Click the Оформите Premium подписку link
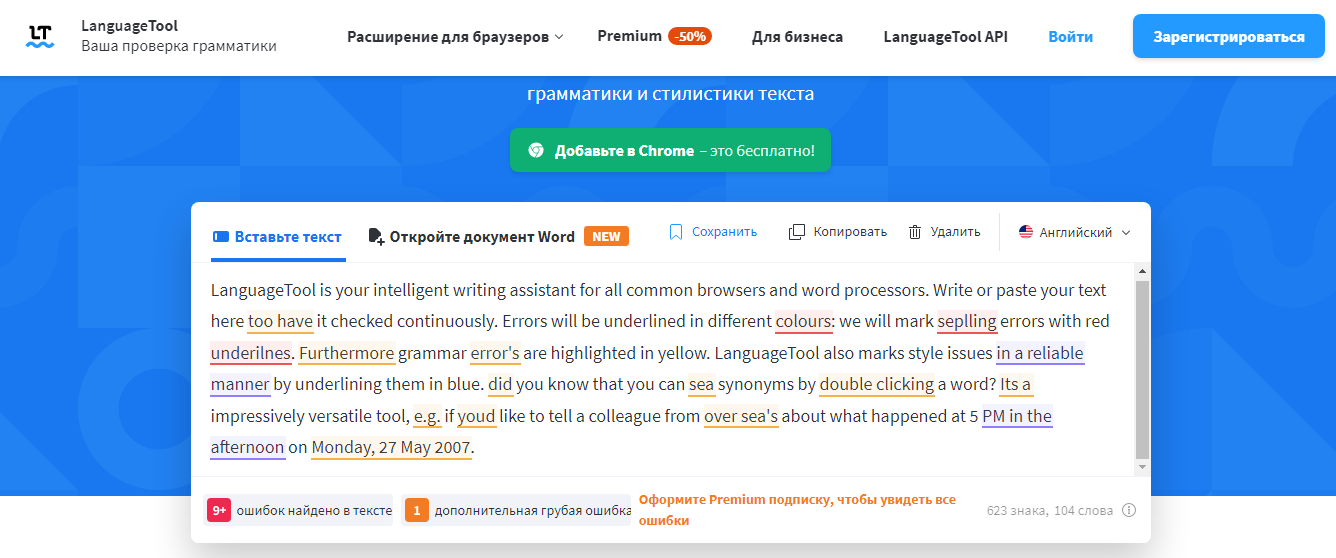Image resolution: width=1336 pixels, height=558 pixels. coord(797,510)
